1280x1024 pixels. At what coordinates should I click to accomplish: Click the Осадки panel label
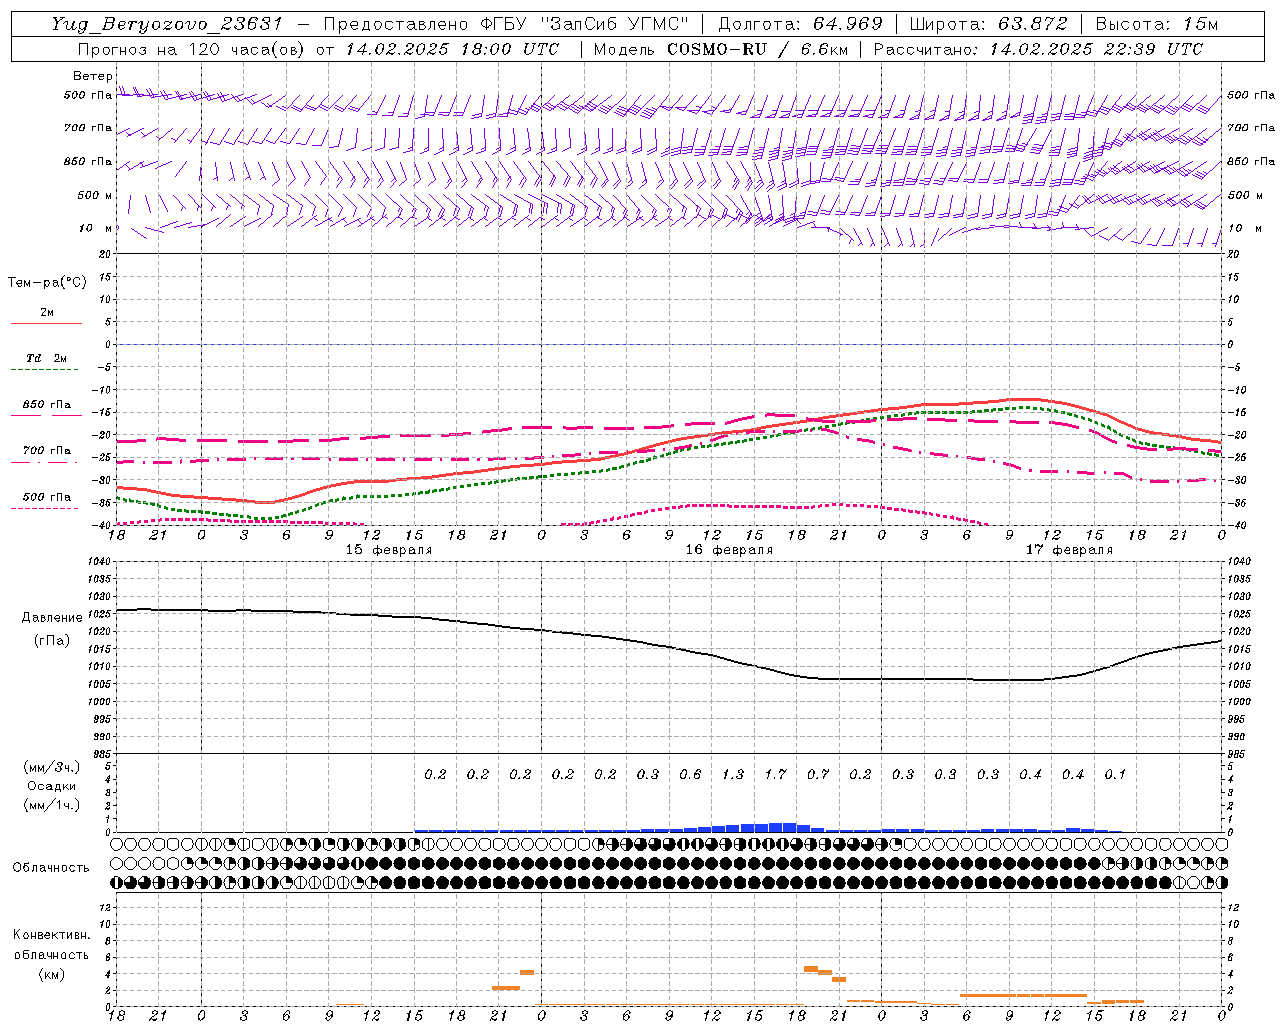(52, 786)
